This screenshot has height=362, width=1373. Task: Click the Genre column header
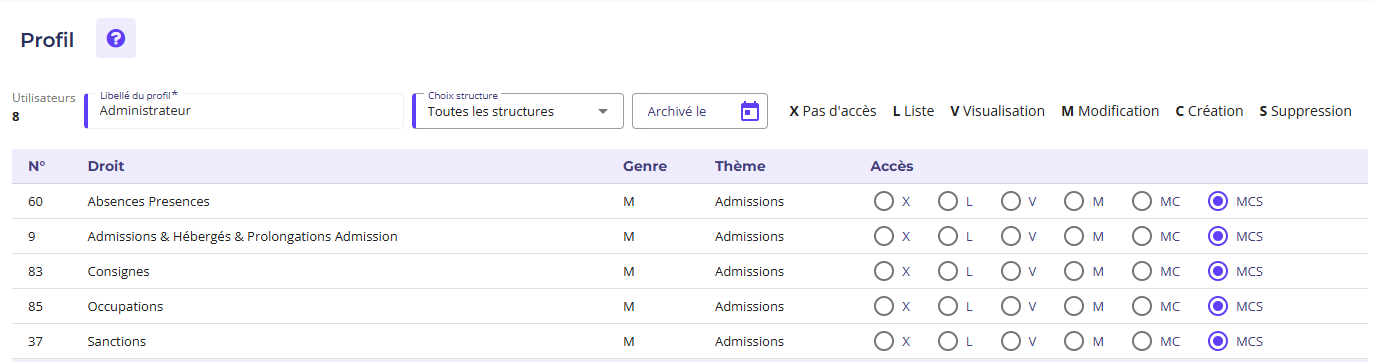(645, 166)
